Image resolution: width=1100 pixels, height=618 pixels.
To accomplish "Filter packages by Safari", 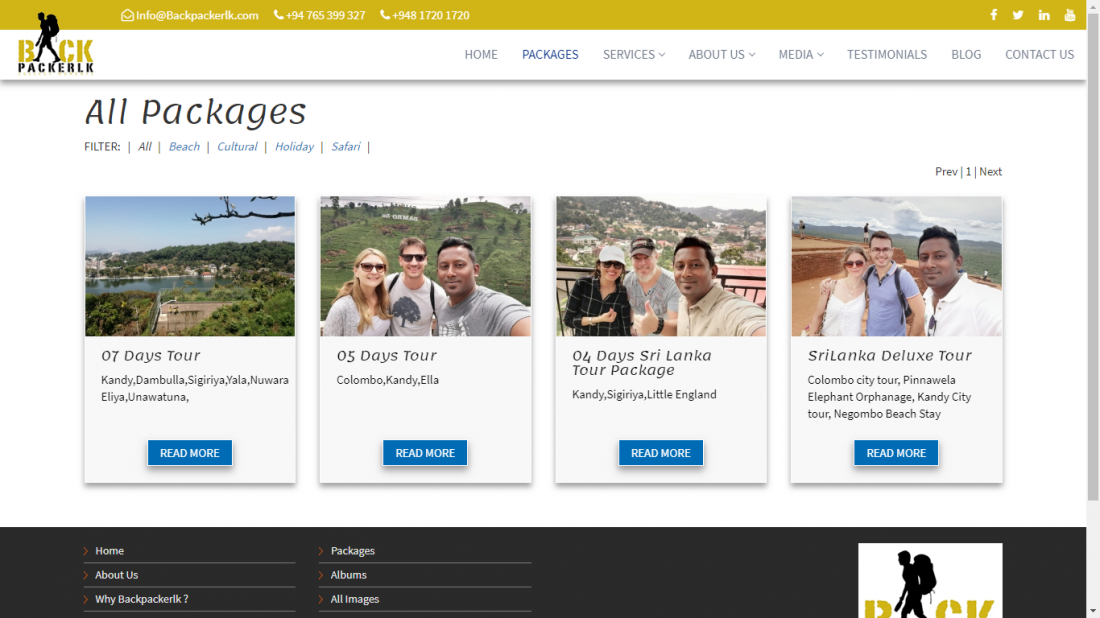I will [x=346, y=147].
